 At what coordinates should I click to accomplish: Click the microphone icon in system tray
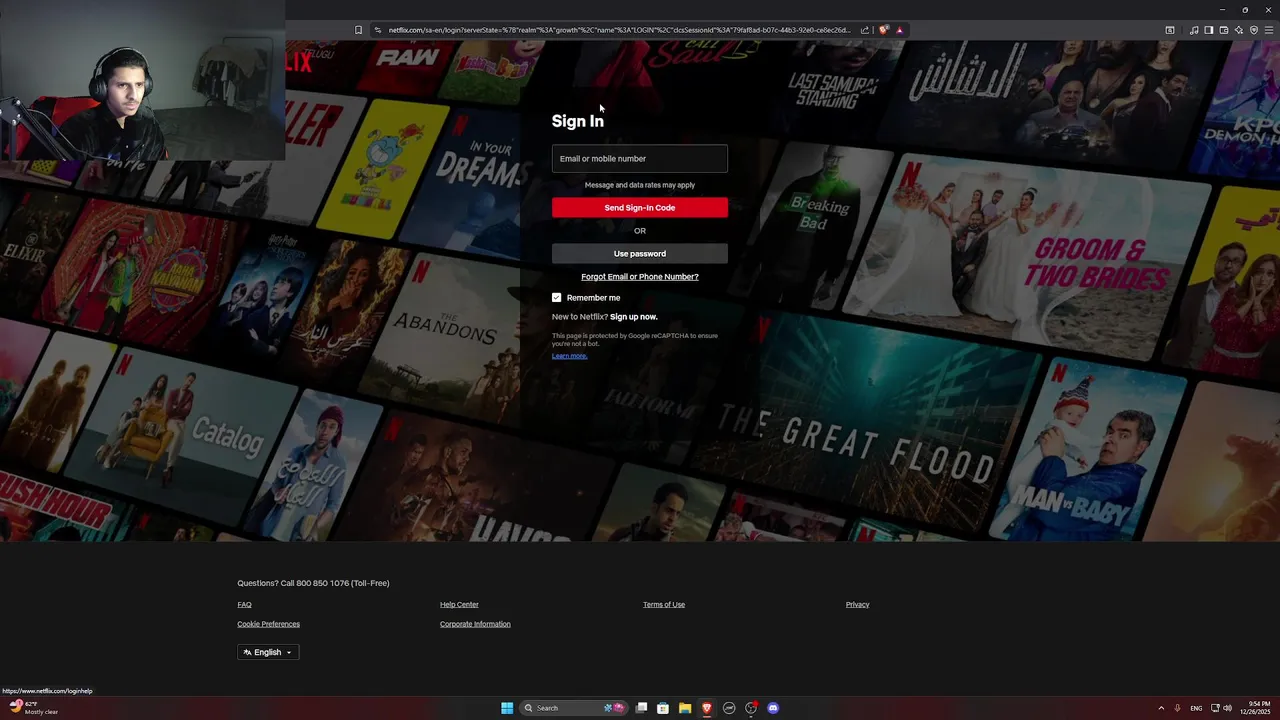[1177, 708]
